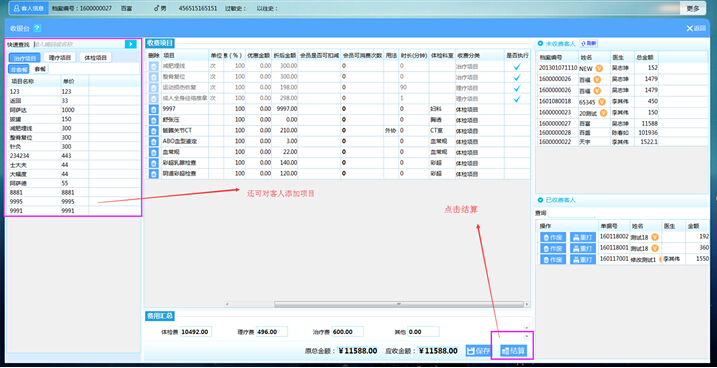Delete the 0.00 discounted-amount charge row

pos(154,120)
